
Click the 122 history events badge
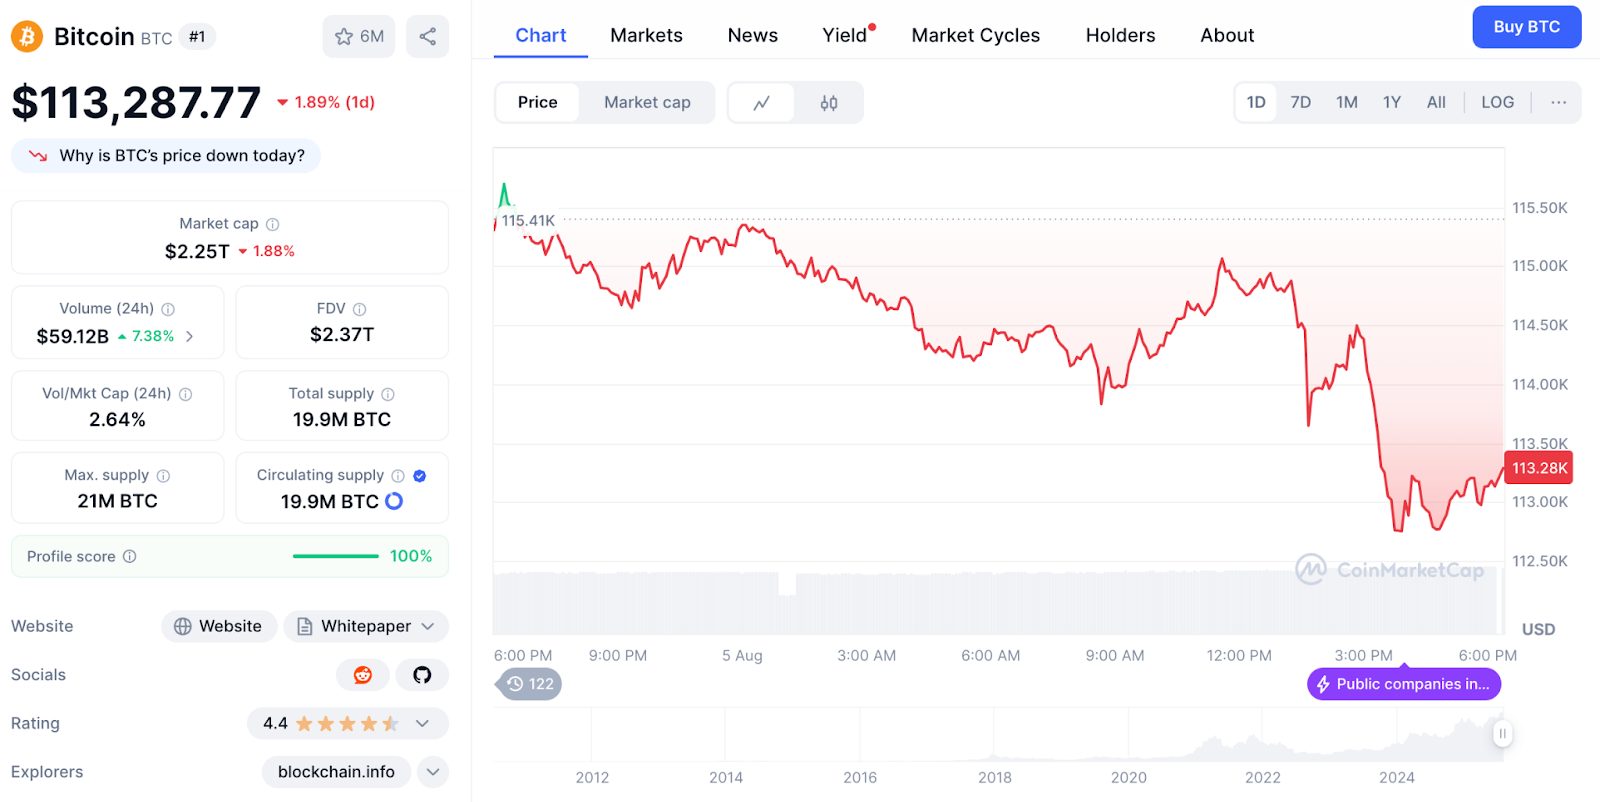pyautogui.click(x=529, y=684)
